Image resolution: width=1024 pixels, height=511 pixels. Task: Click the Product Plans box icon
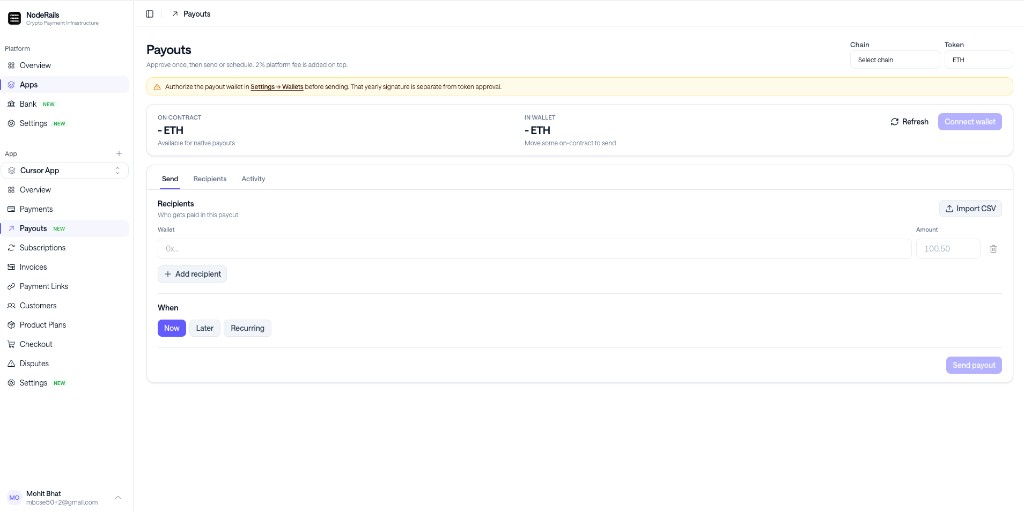(11, 325)
